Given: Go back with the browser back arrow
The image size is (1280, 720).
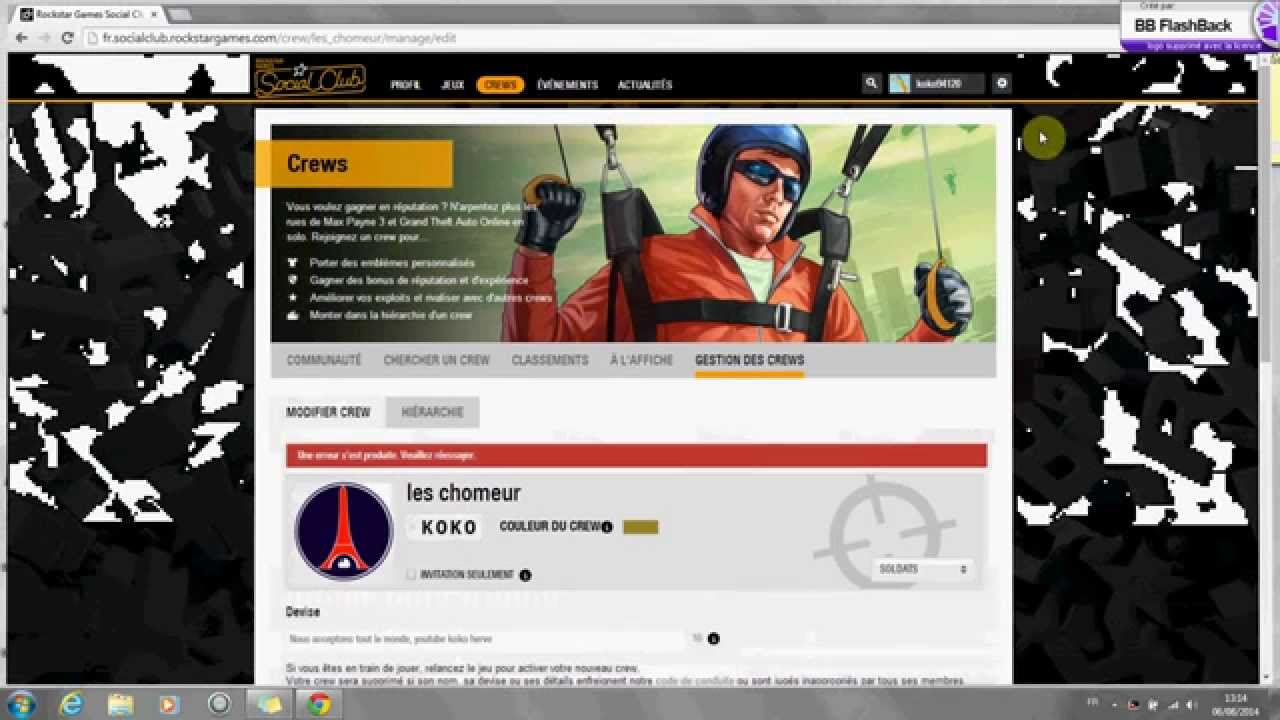Looking at the screenshot, I should pyautogui.click(x=21, y=38).
